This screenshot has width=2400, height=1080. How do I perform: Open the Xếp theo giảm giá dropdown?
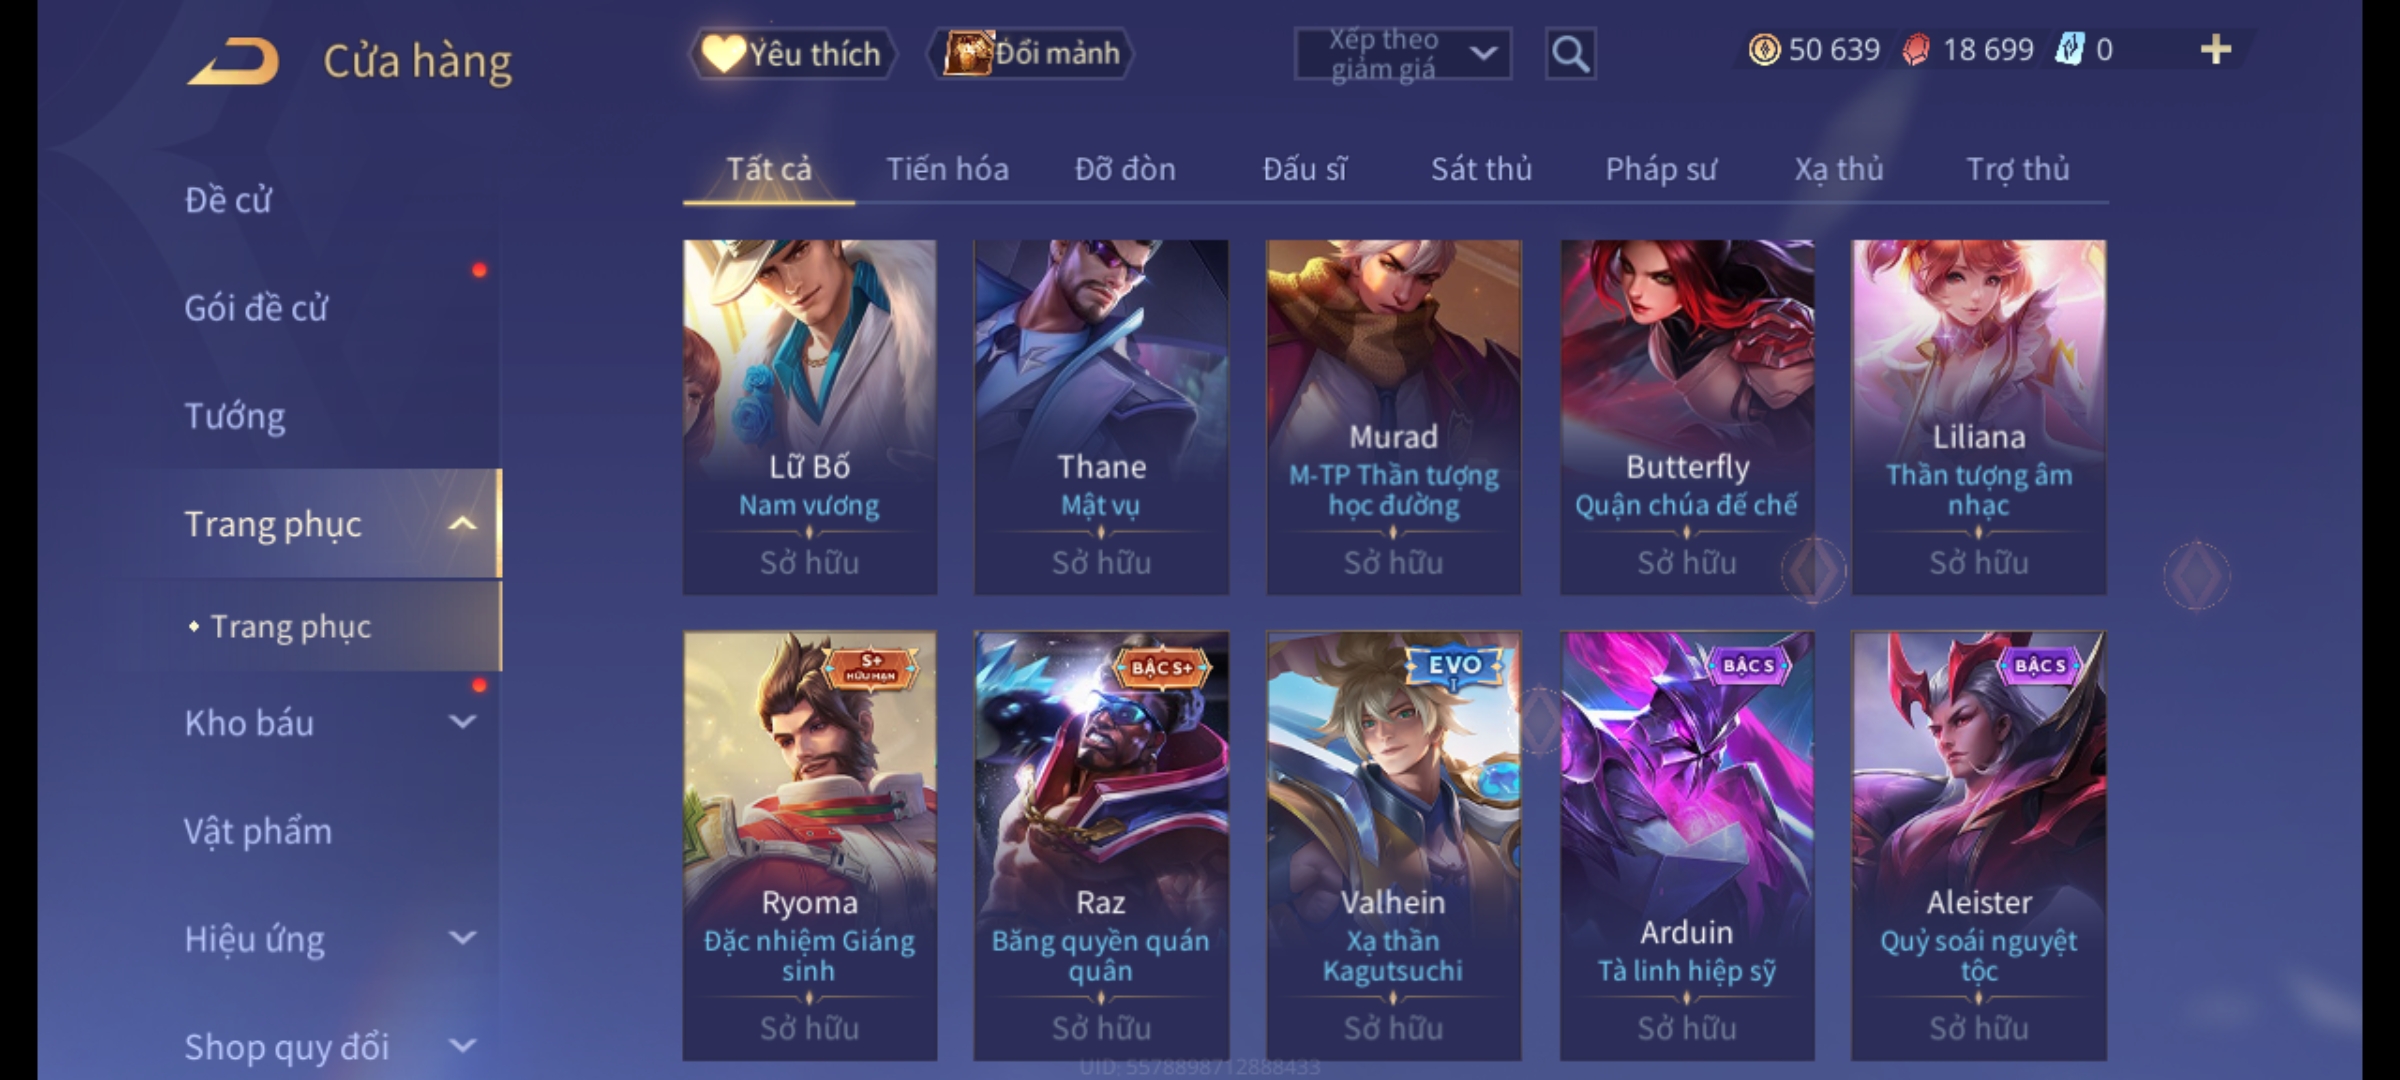pyautogui.click(x=1403, y=54)
